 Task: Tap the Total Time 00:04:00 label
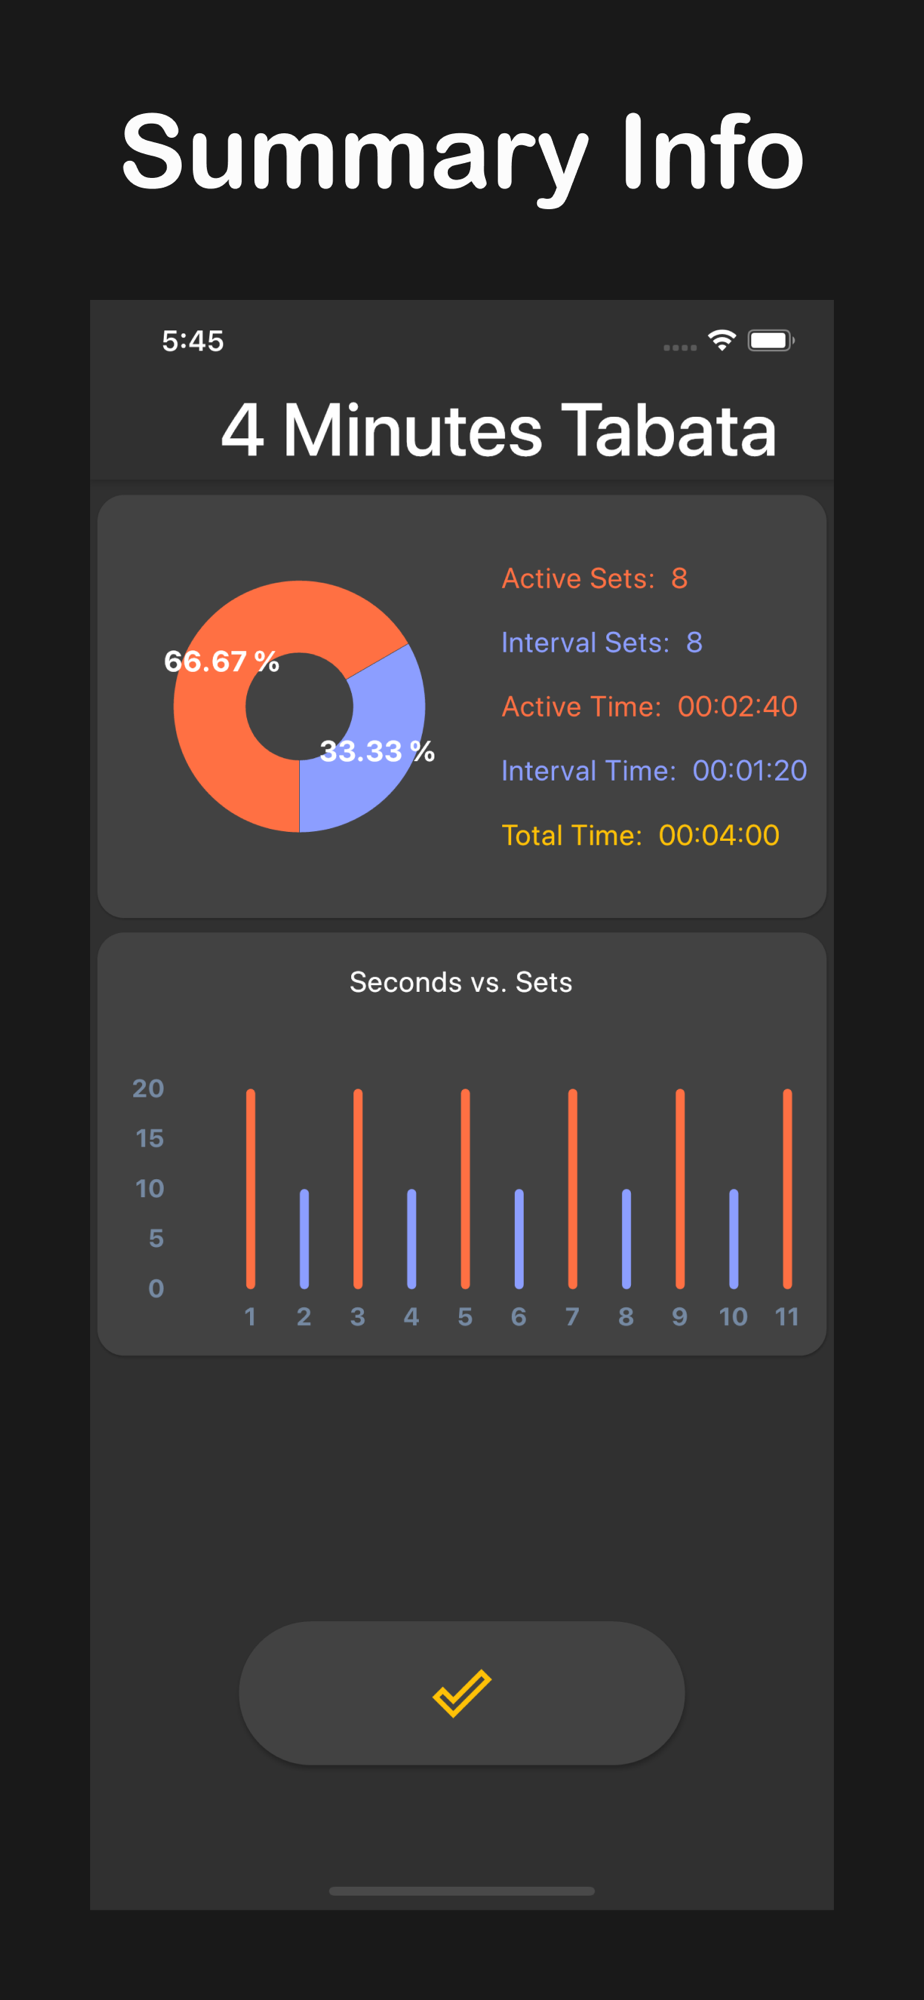(640, 835)
